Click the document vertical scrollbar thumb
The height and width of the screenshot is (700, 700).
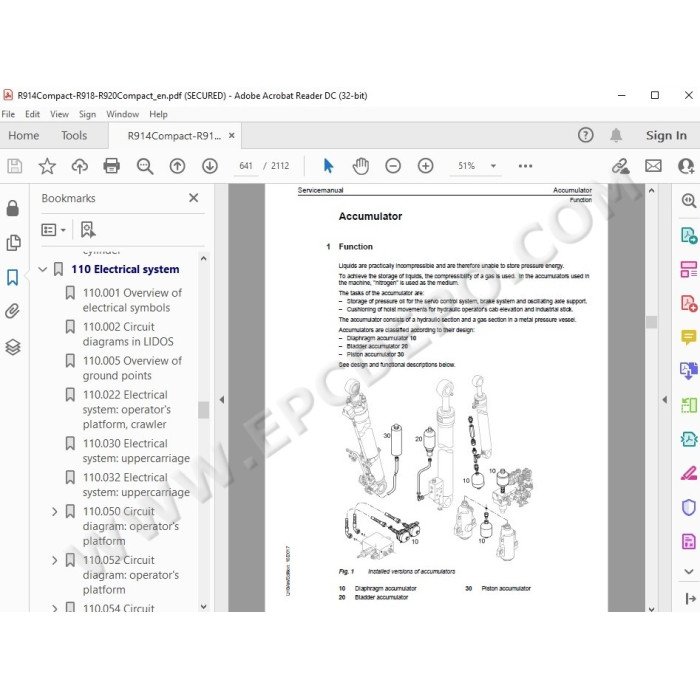coord(651,322)
